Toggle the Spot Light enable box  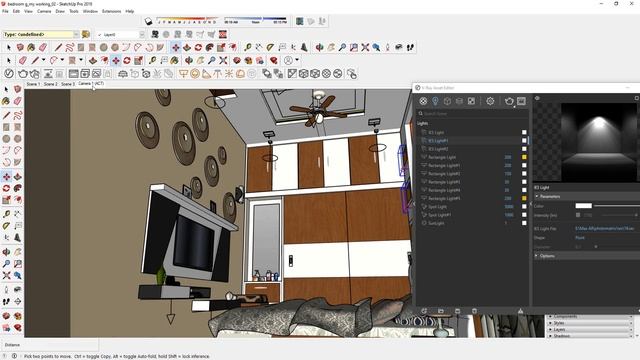[524, 207]
